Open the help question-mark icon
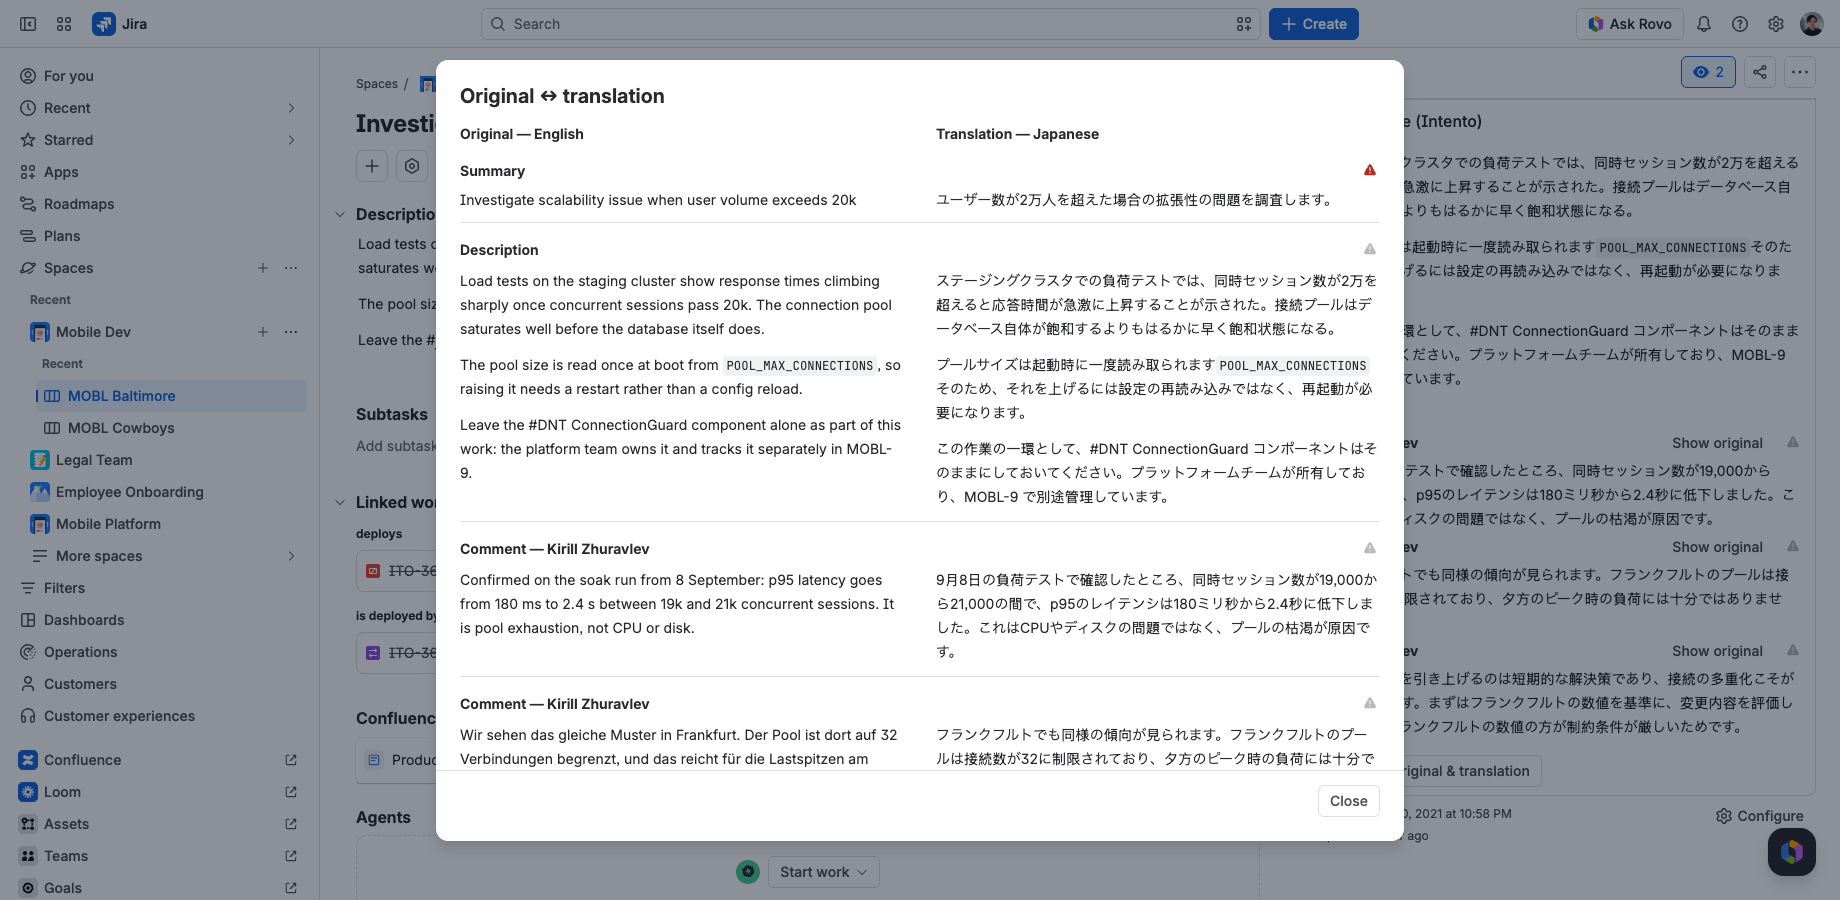Viewport: 1840px width, 900px height. point(1740,24)
